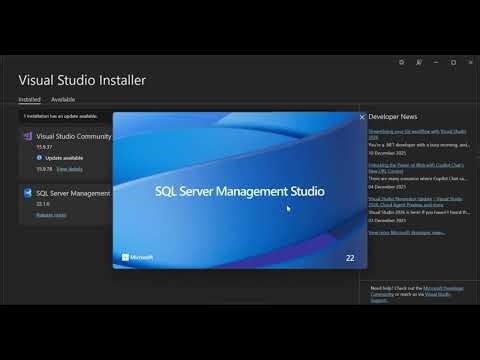
Task: Click the SQL Server Management version number
Action: point(43,204)
